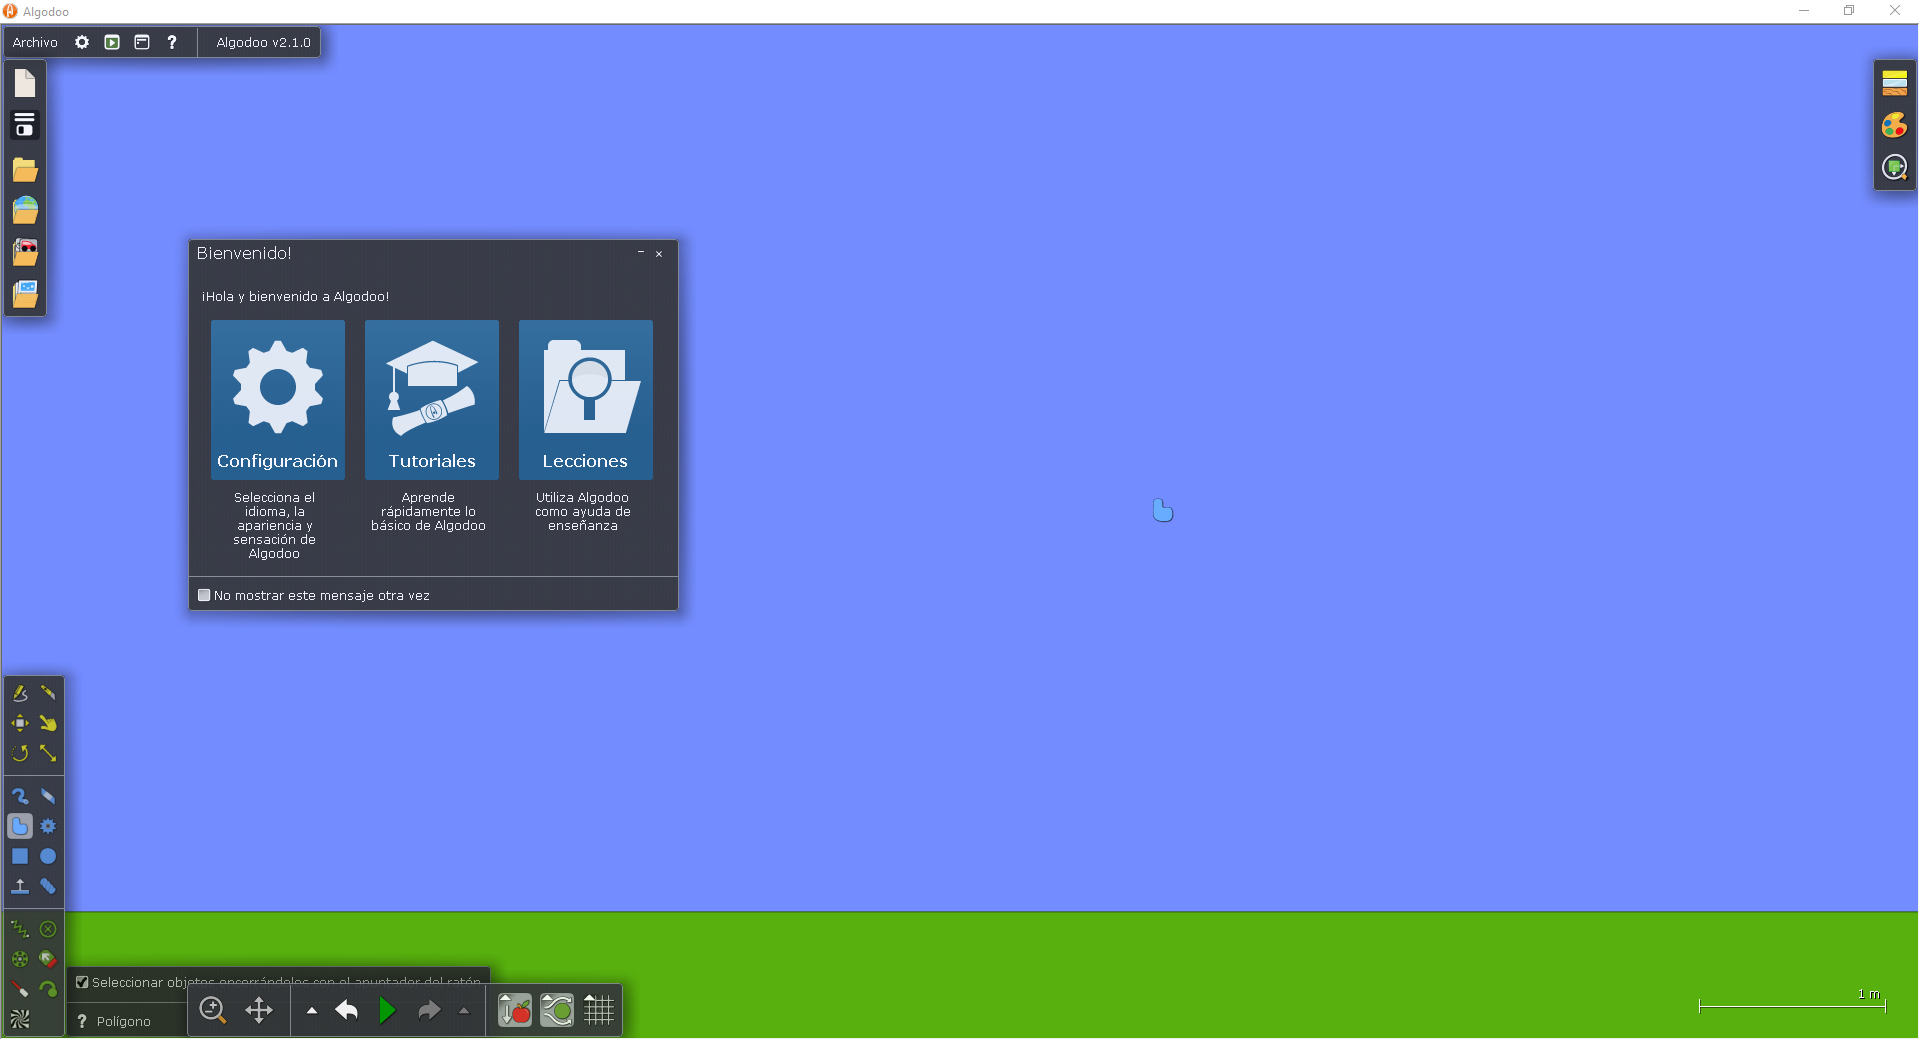The image size is (1919, 1040).
Task: Undo the last action
Action: point(347,1010)
